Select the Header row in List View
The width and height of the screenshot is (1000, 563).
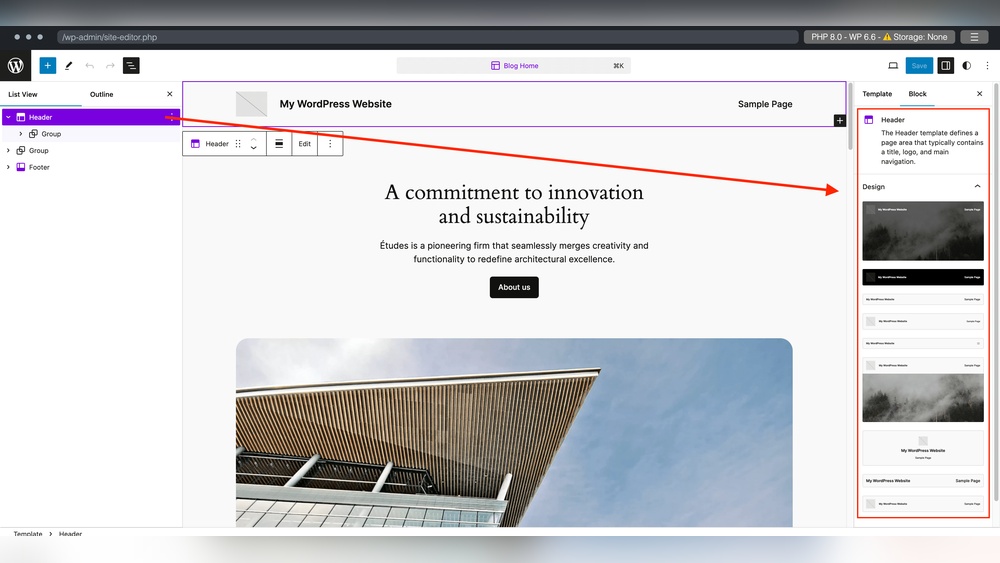[x=91, y=117]
